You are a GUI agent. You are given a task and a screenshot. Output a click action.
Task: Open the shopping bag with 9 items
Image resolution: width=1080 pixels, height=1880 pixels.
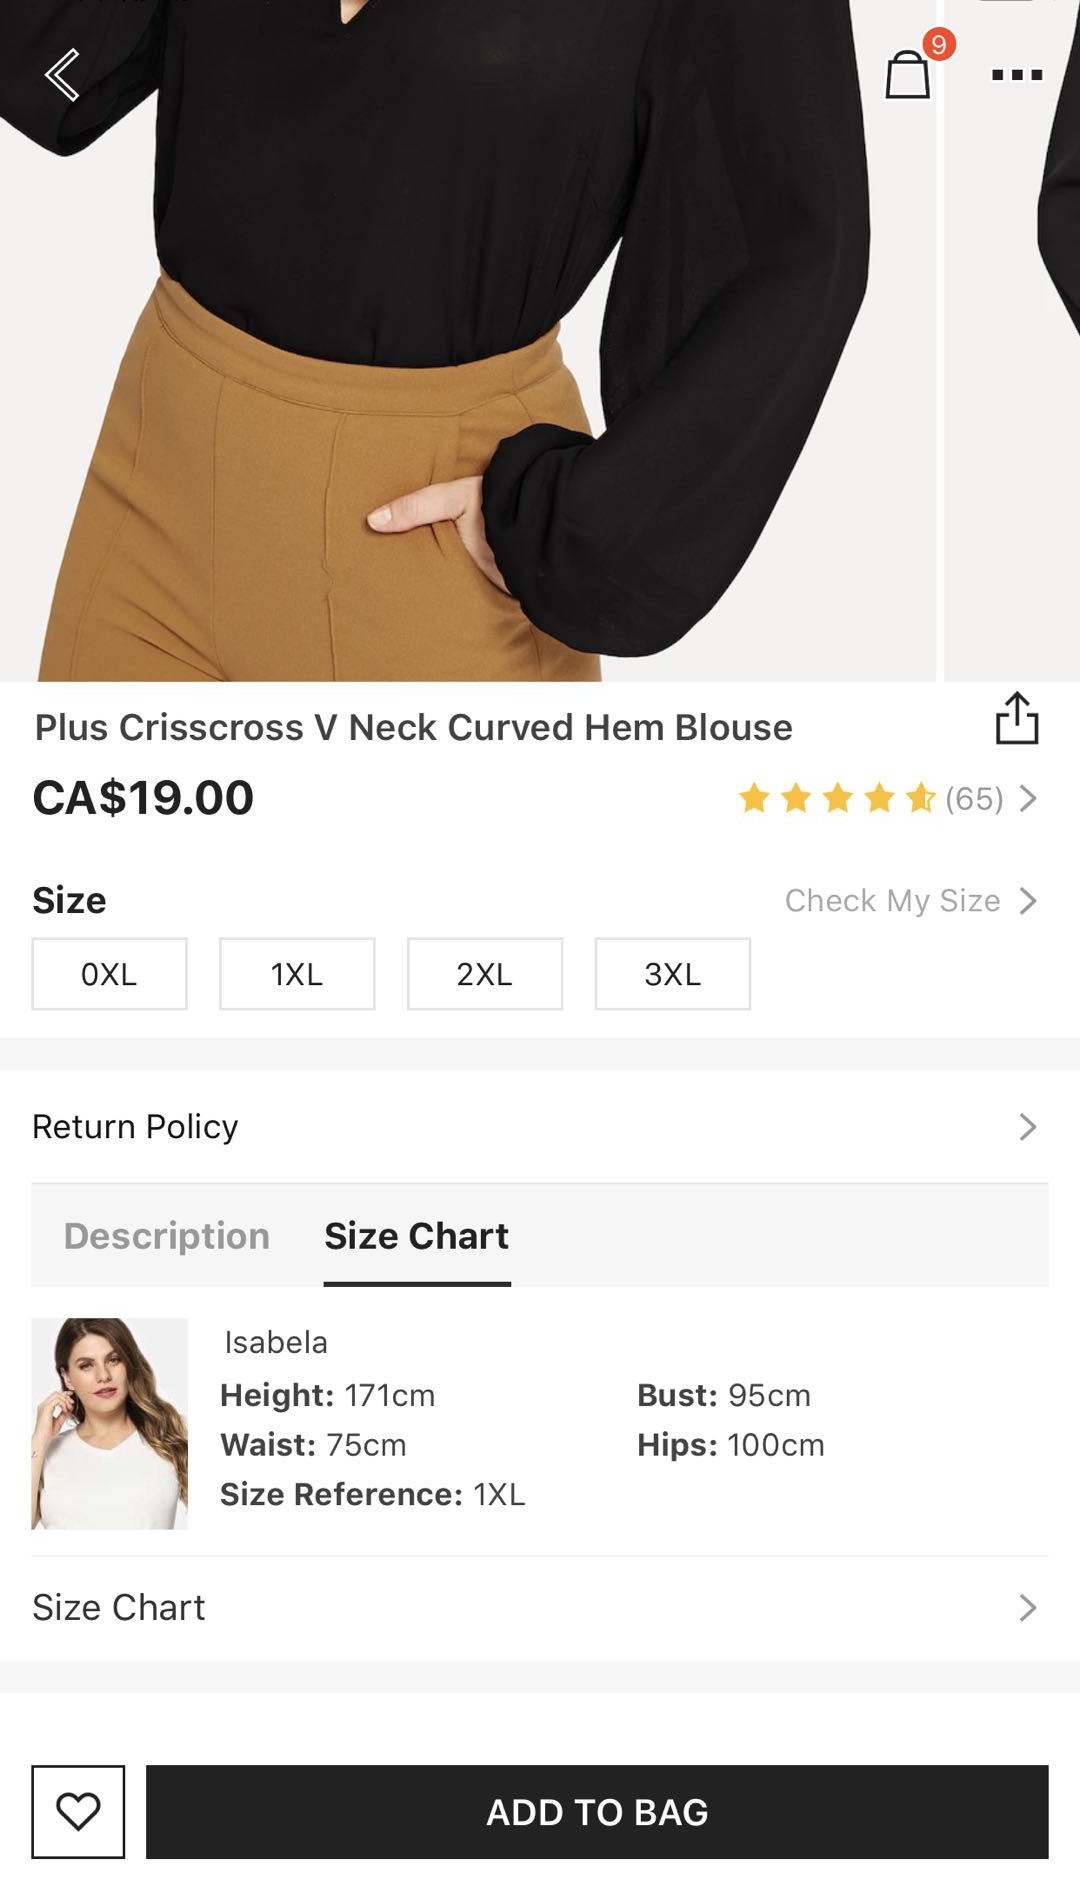click(908, 74)
